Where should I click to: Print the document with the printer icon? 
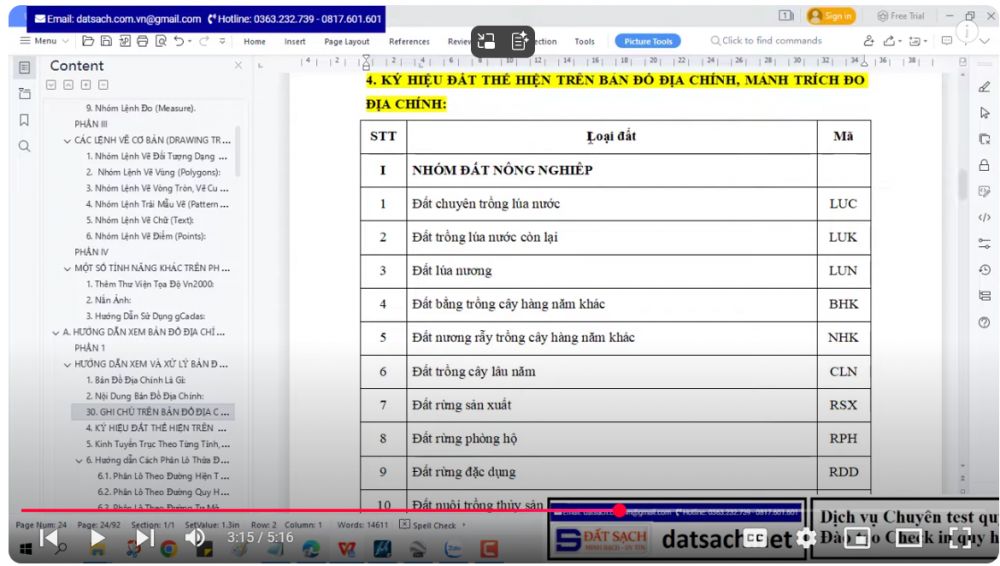point(142,41)
